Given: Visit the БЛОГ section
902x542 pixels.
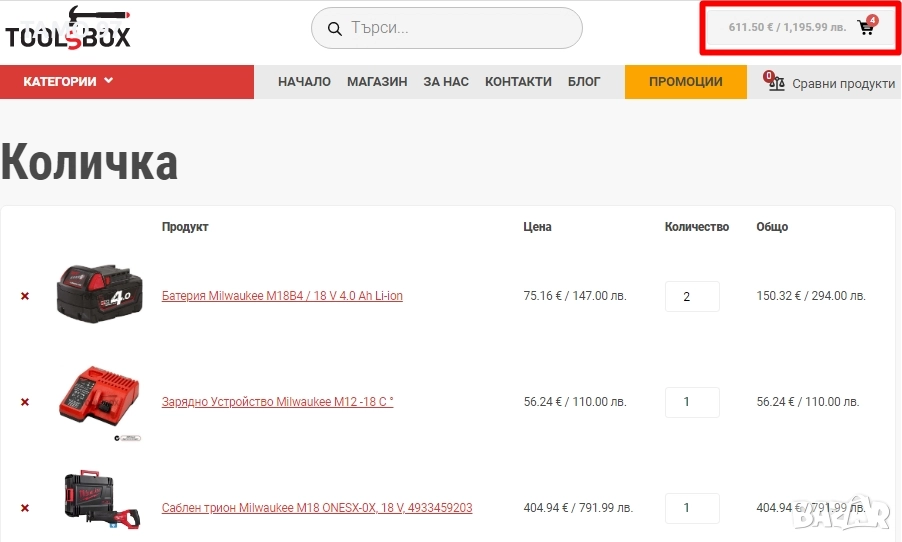Looking at the screenshot, I should pyautogui.click(x=584, y=82).
